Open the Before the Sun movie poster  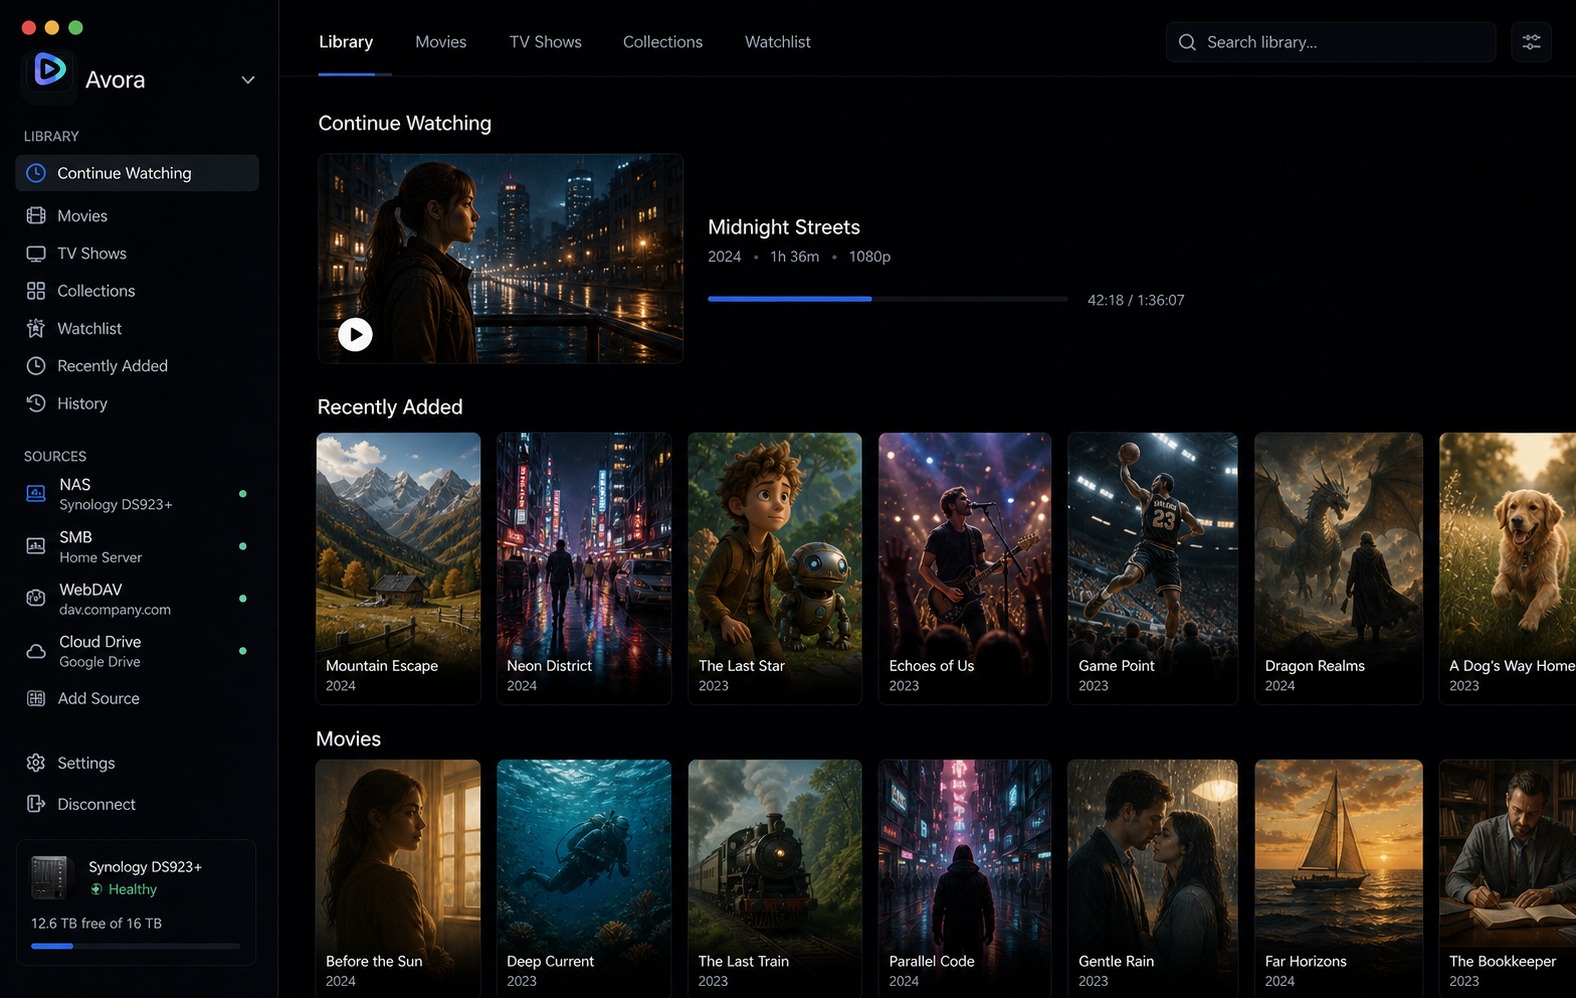point(398,879)
